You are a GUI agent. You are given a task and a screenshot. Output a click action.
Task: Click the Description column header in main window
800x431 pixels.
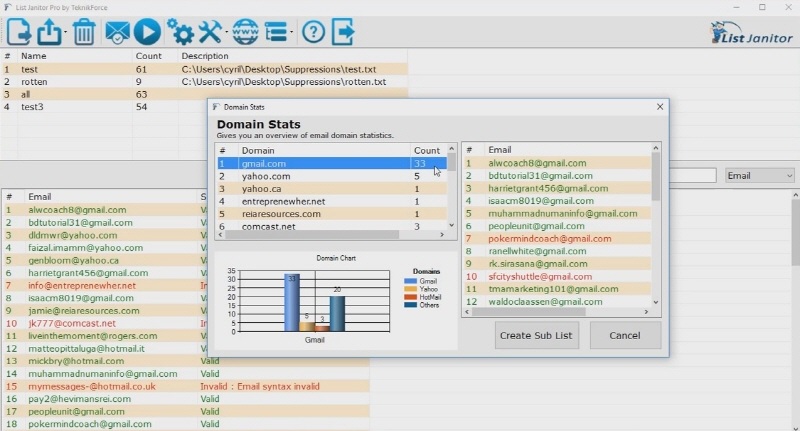click(293, 56)
